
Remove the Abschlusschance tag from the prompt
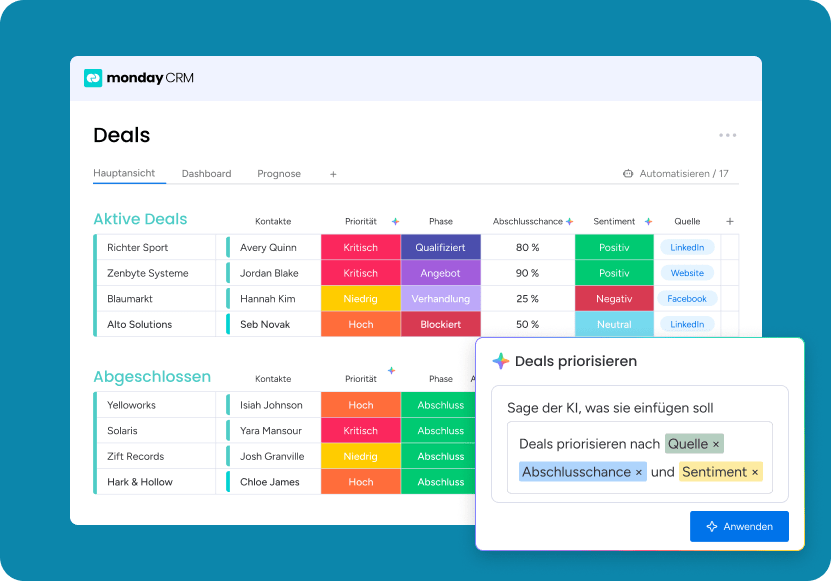pyautogui.click(x=639, y=472)
